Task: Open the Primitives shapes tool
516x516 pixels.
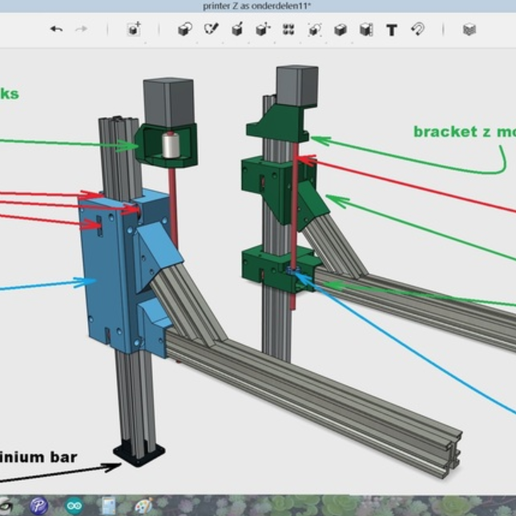Action: 185,29
